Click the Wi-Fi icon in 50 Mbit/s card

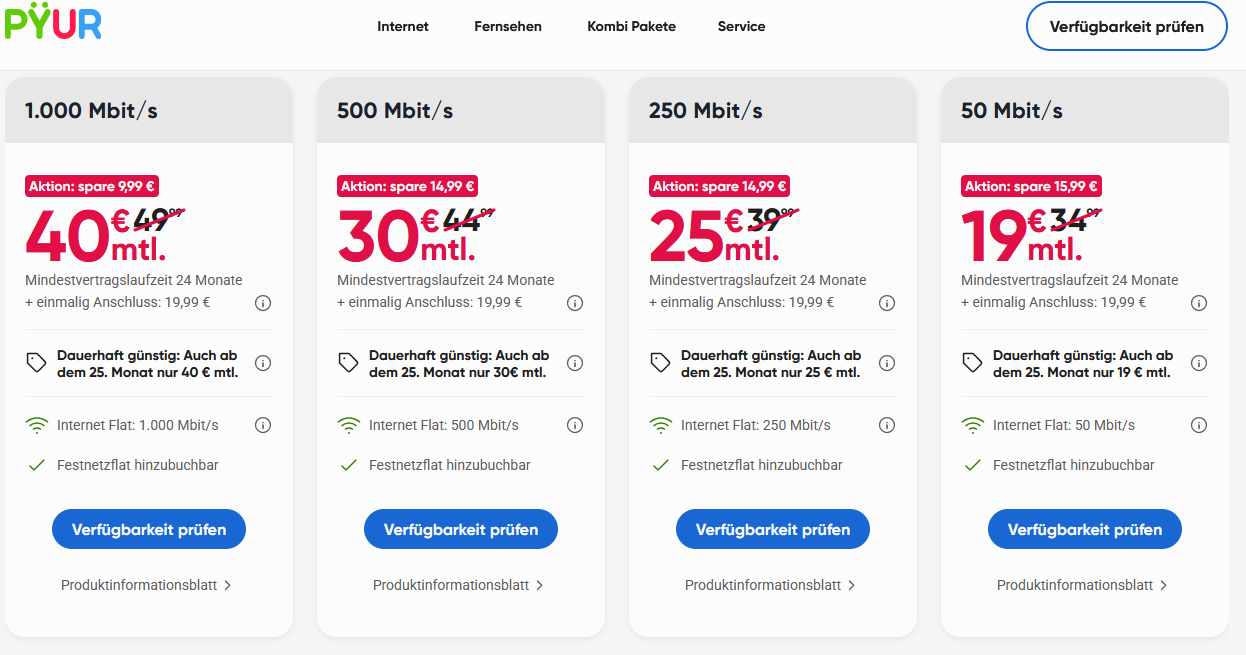pyautogui.click(x=972, y=425)
